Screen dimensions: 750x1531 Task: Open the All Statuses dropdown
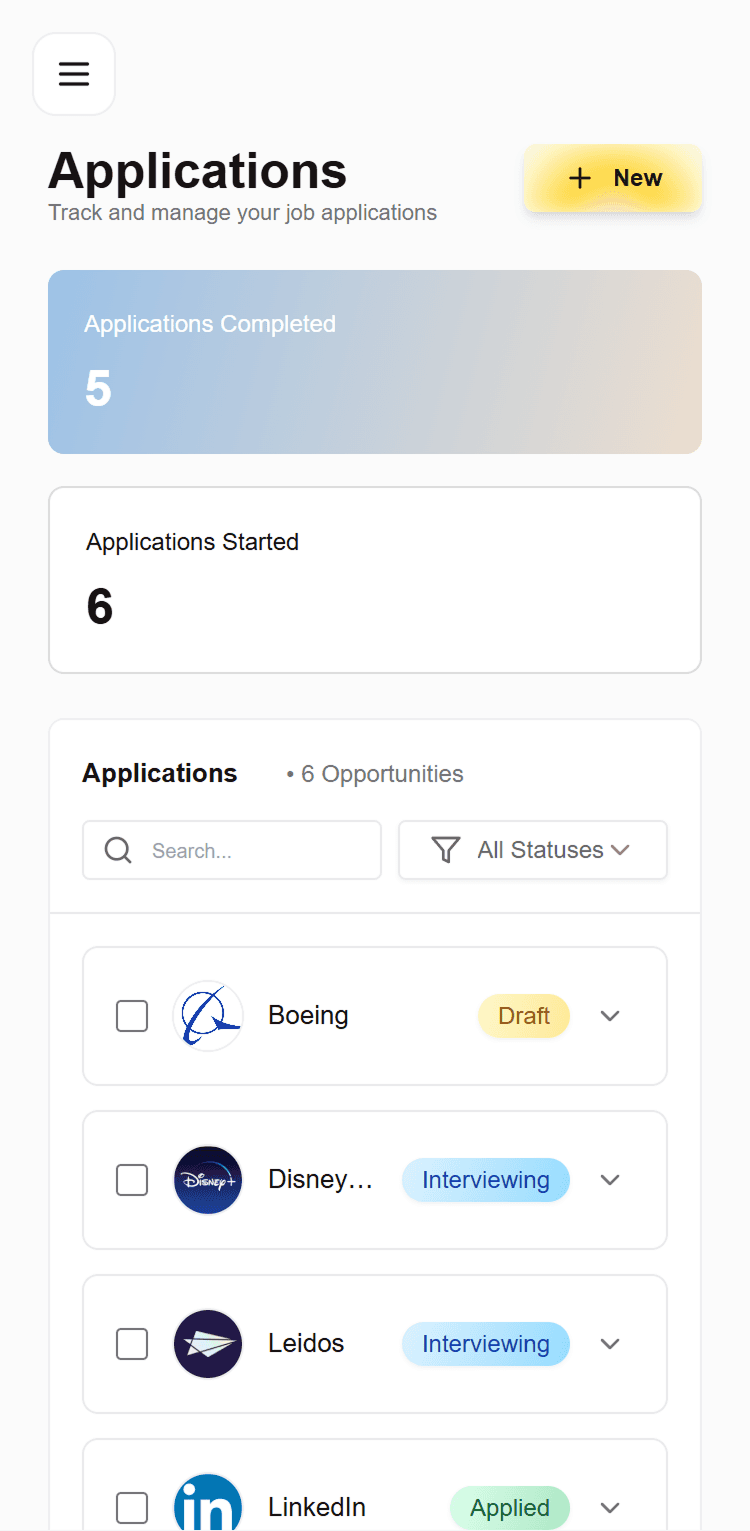(x=533, y=849)
